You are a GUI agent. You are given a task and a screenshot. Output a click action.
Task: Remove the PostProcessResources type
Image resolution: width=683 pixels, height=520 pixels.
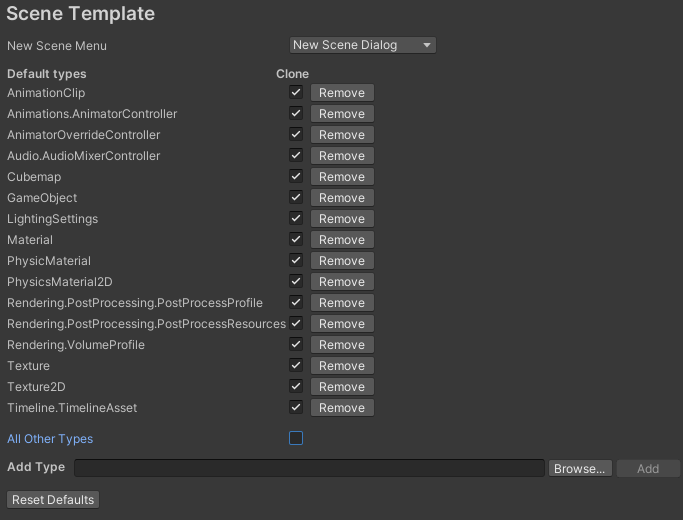[342, 324]
